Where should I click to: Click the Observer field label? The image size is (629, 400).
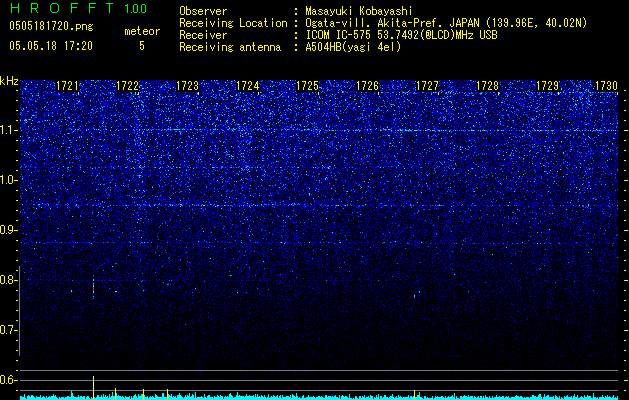pos(203,11)
